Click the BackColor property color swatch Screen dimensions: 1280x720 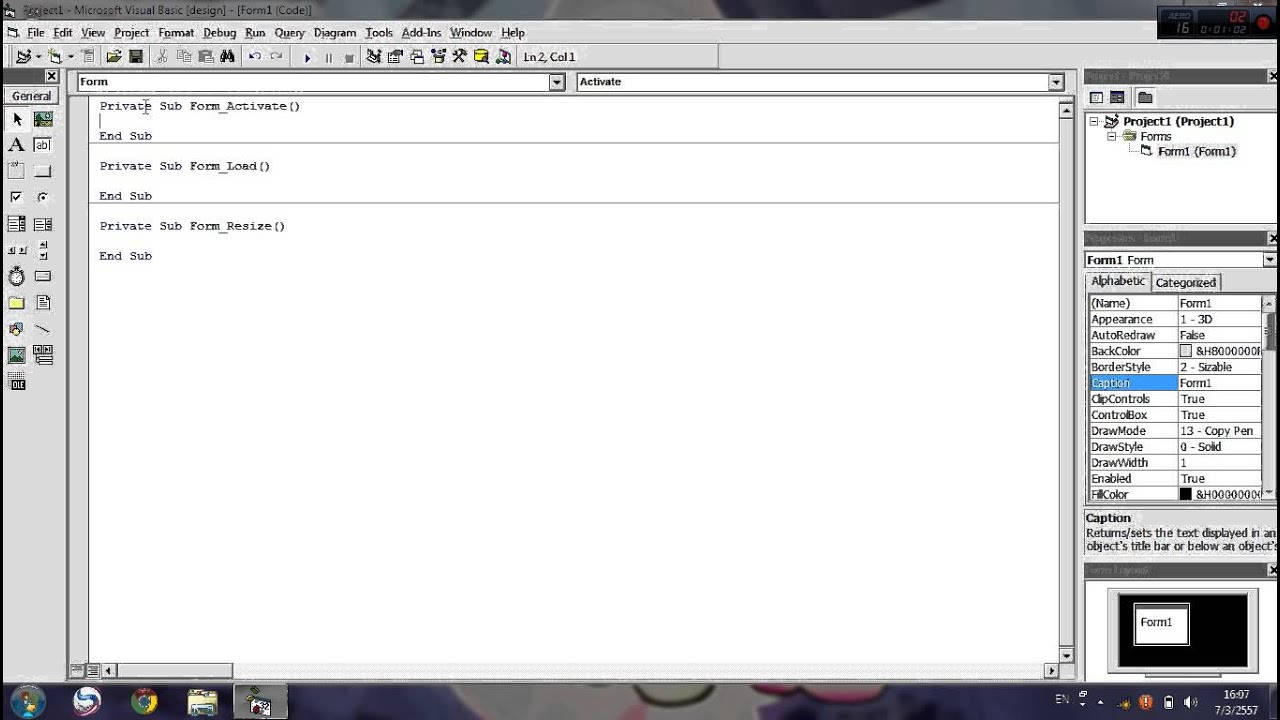[1186, 351]
